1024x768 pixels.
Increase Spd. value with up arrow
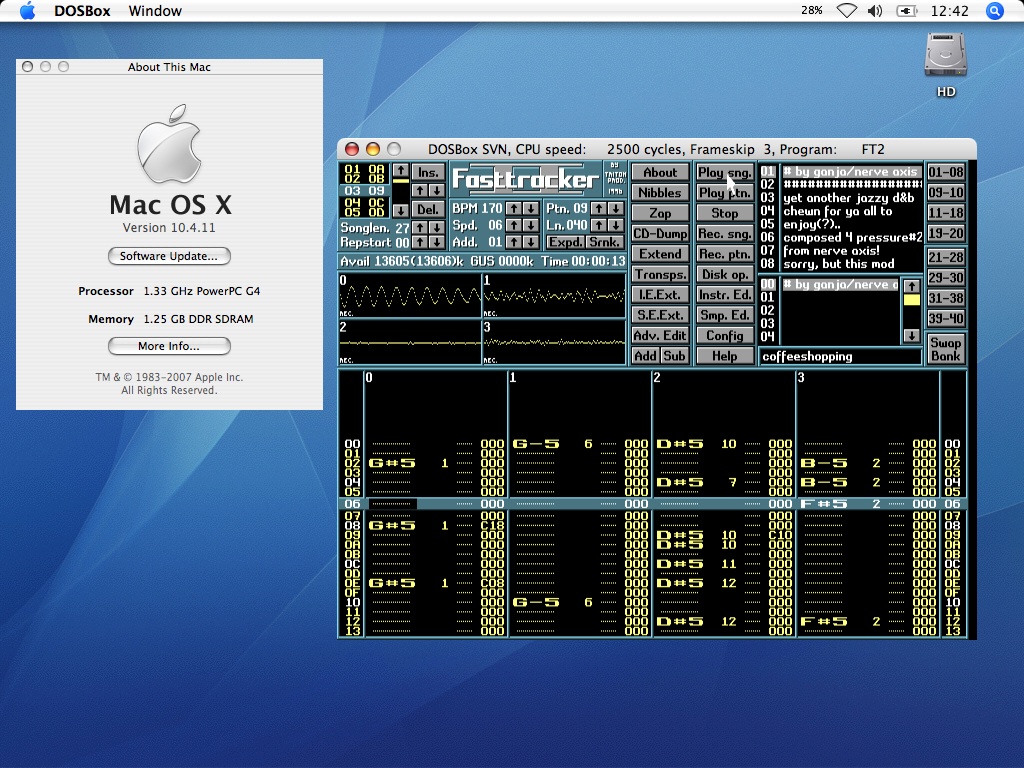tap(514, 225)
